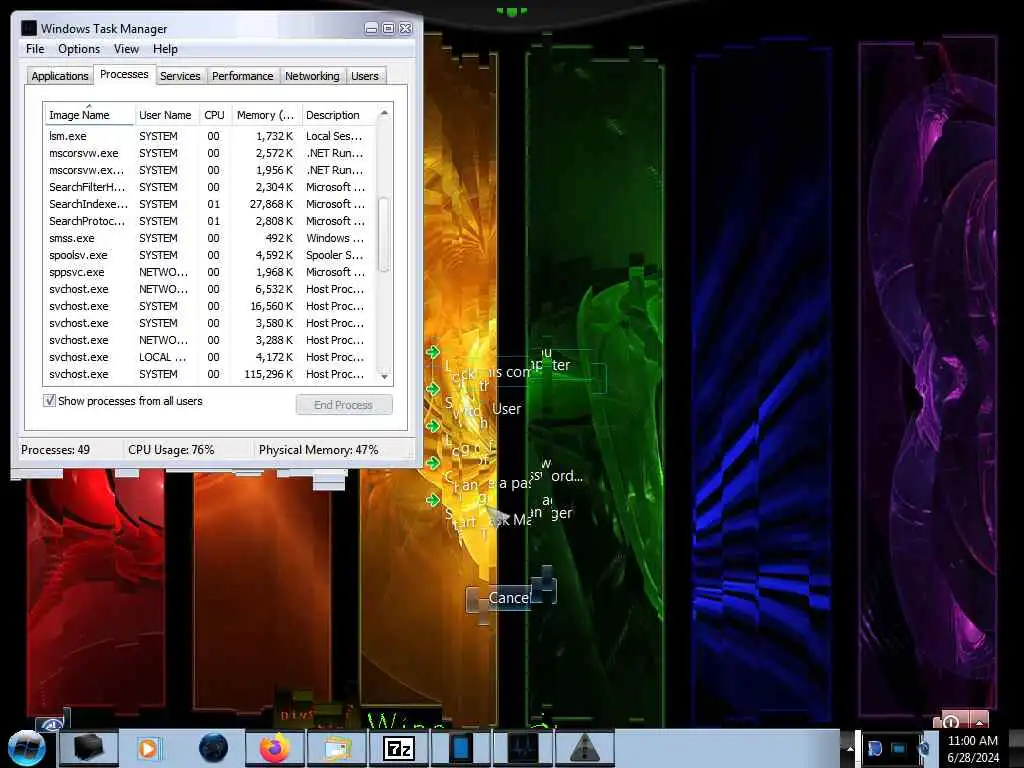Open the Help menu
This screenshot has height=768, width=1024.
coord(165,49)
